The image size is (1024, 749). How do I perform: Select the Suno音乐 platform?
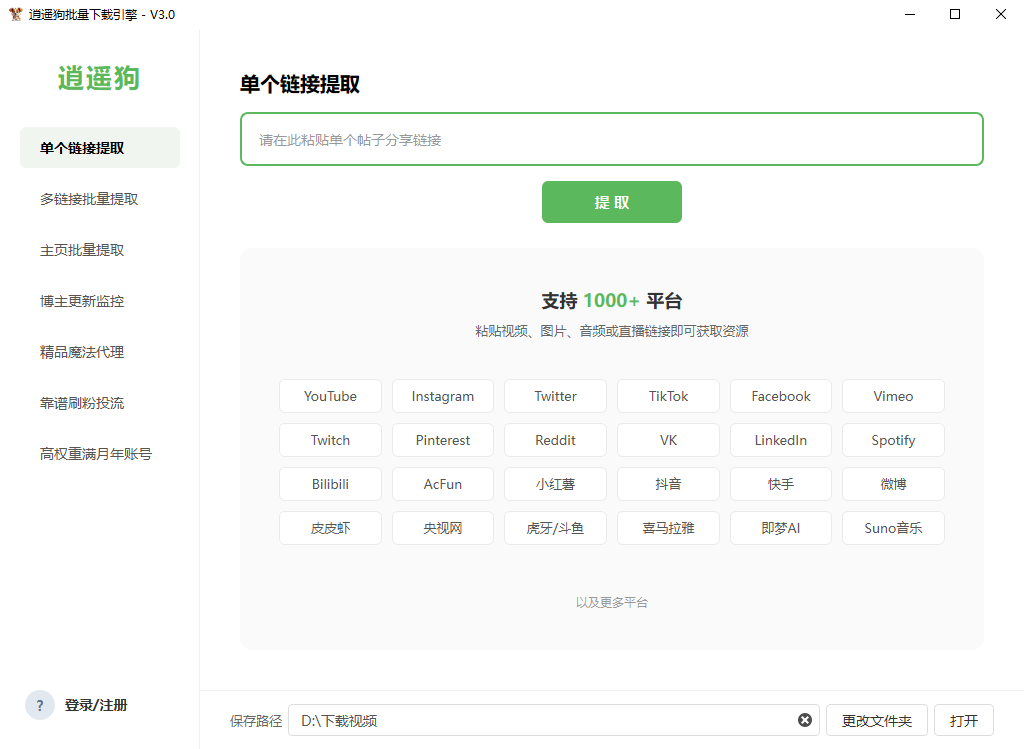[893, 527]
